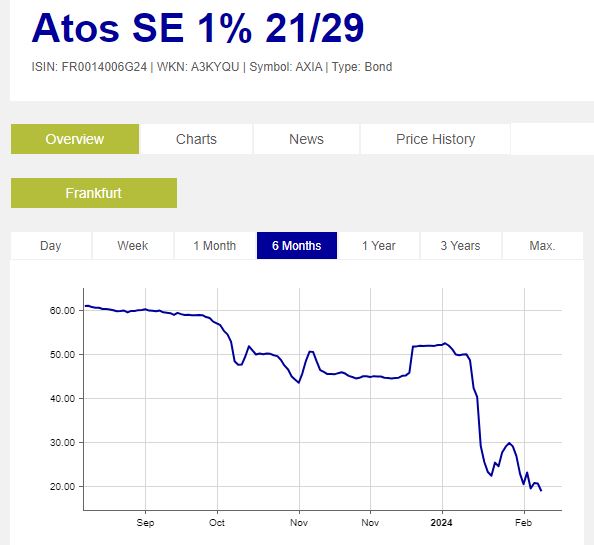The height and width of the screenshot is (545, 594).
Task: Click the 2024 axis label
Action: tap(441, 523)
